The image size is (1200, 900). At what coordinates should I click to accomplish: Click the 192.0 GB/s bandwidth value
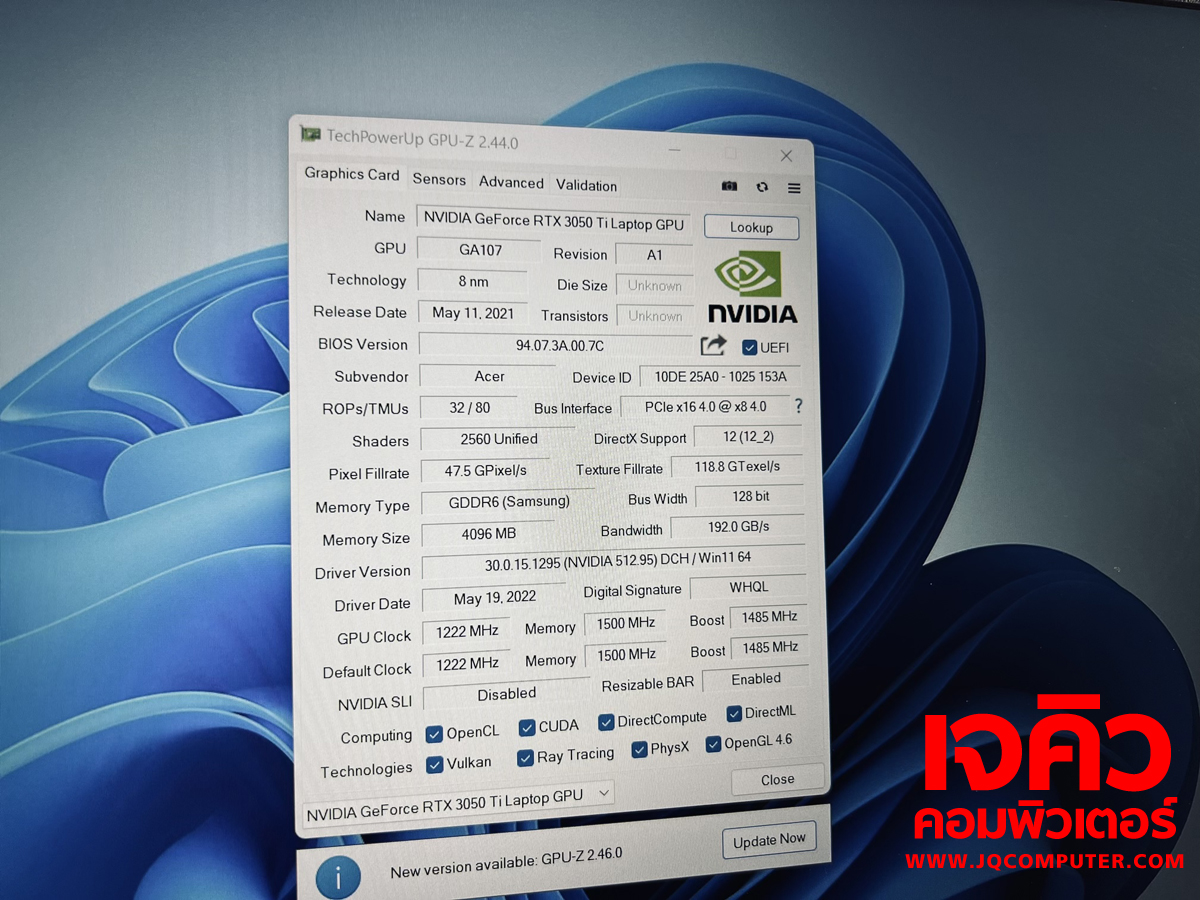737,526
